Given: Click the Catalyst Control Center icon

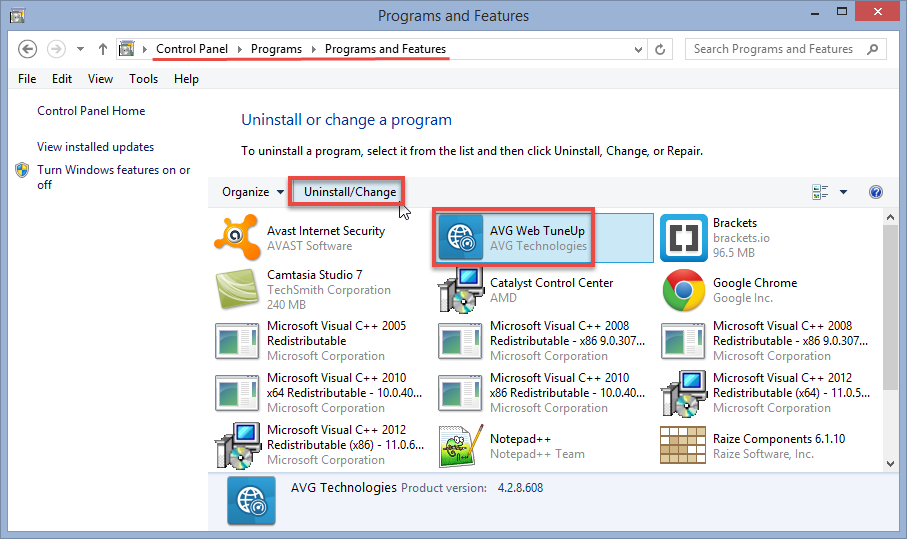Looking at the screenshot, I should point(460,289).
